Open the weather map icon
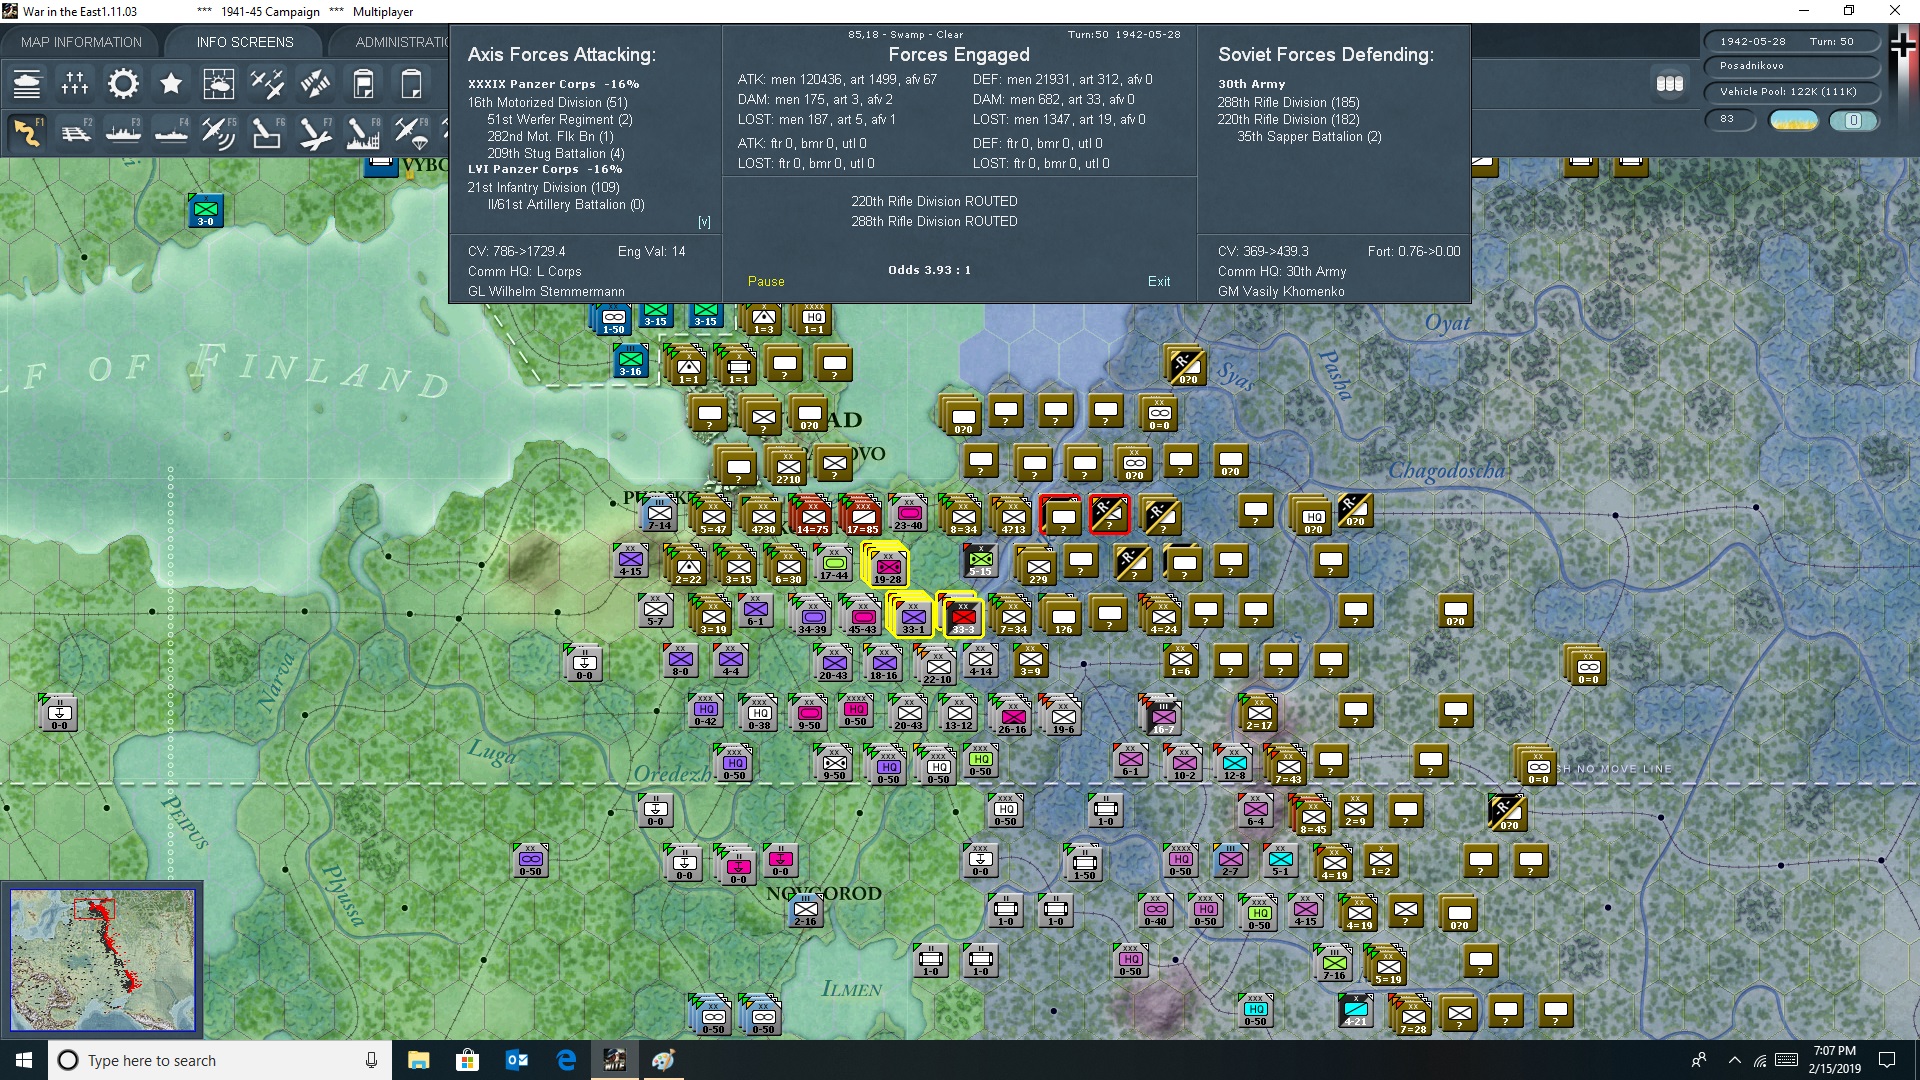1920x1080 pixels. (219, 84)
